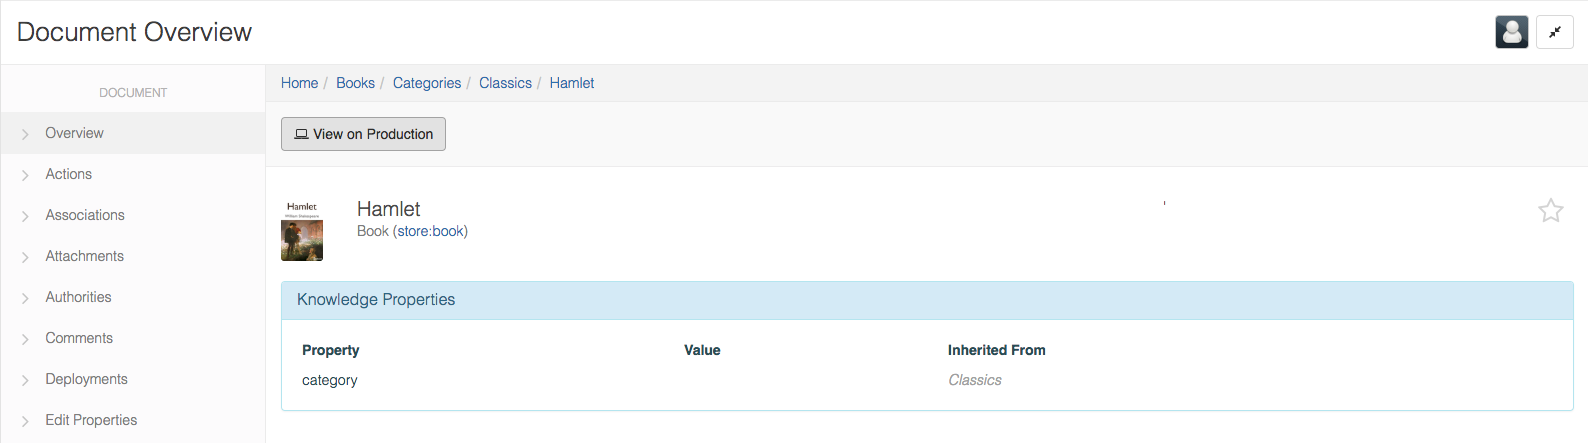Image resolution: width=1588 pixels, height=443 pixels.
Task: Click the Hamlet book cover thumbnail
Action: click(302, 232)
